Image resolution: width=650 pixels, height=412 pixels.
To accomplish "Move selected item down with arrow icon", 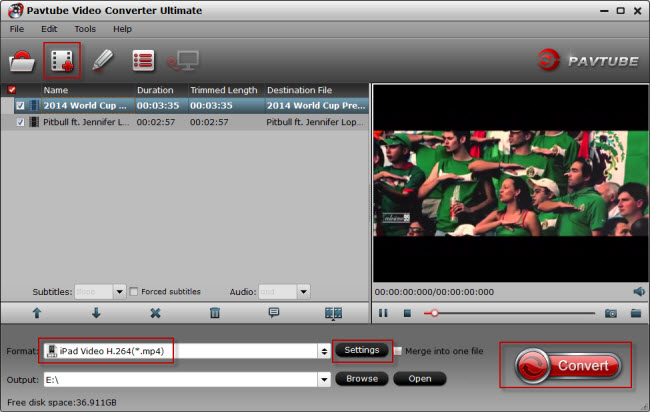I will pyautogui.click(x=96, y=313).
